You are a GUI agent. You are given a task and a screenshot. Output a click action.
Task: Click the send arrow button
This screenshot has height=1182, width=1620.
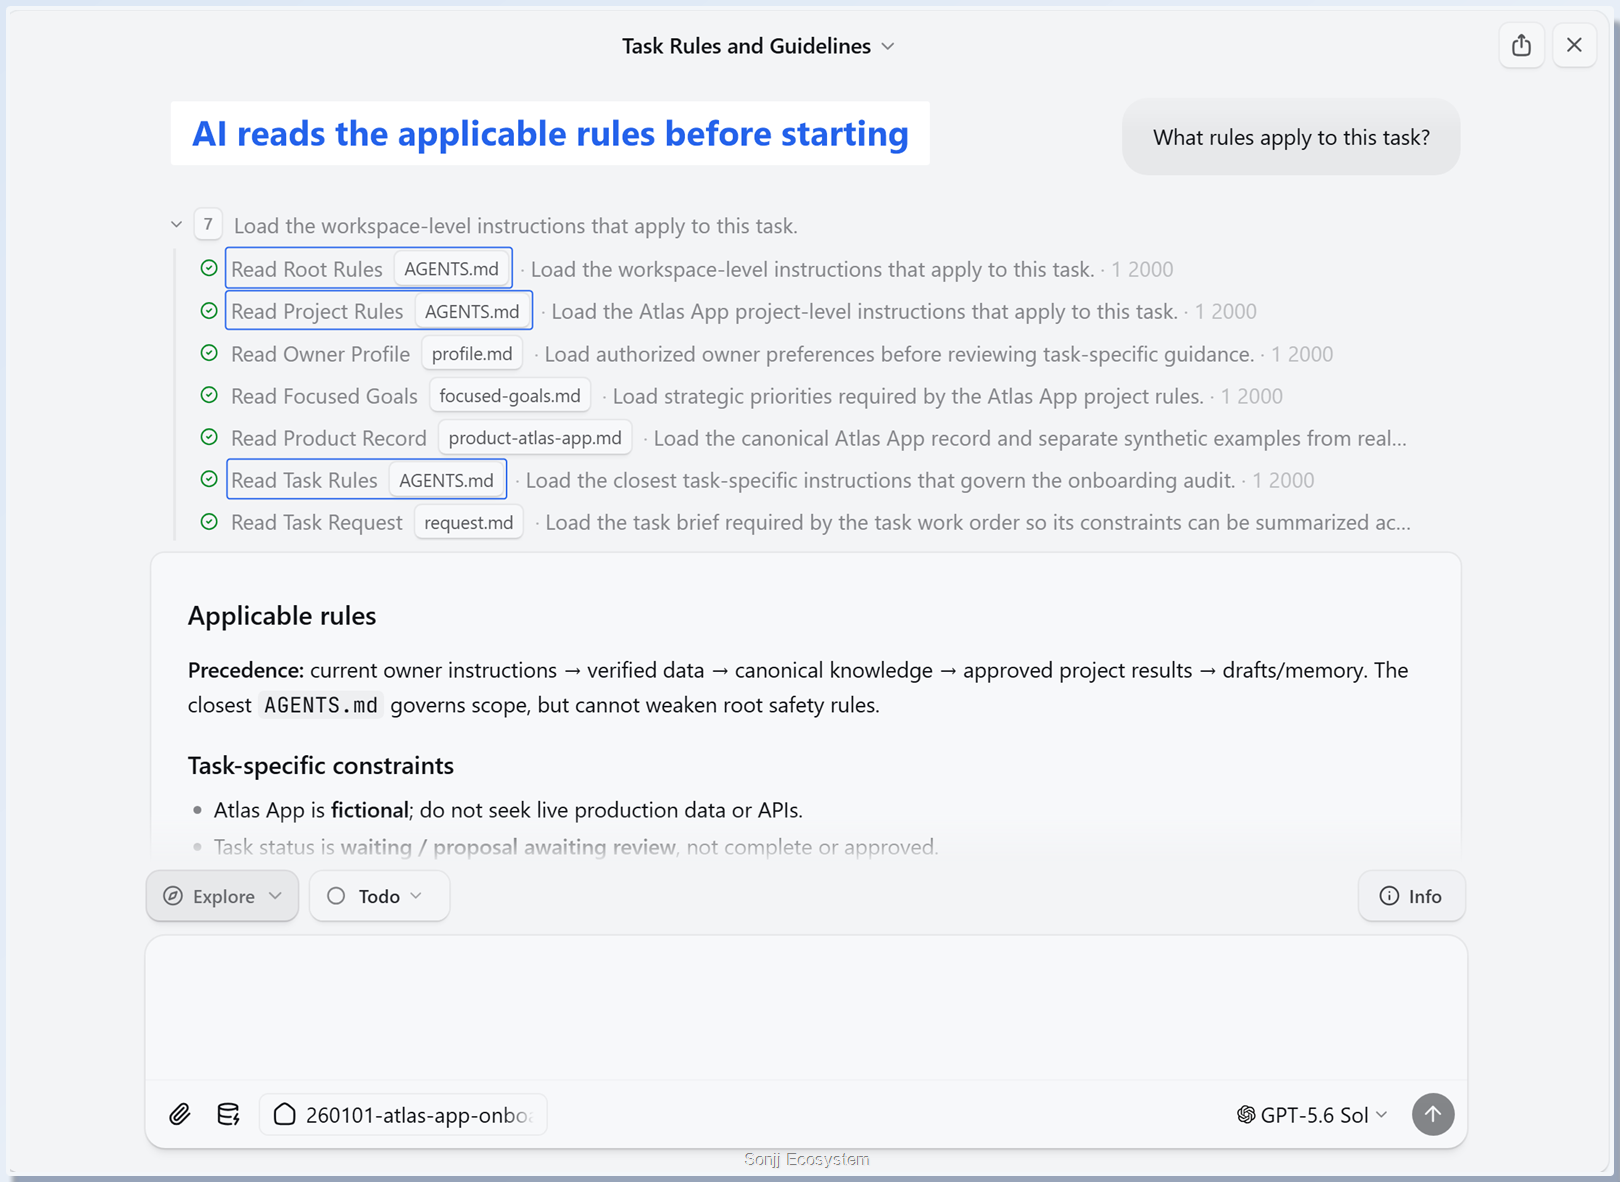(1432, 1114)
